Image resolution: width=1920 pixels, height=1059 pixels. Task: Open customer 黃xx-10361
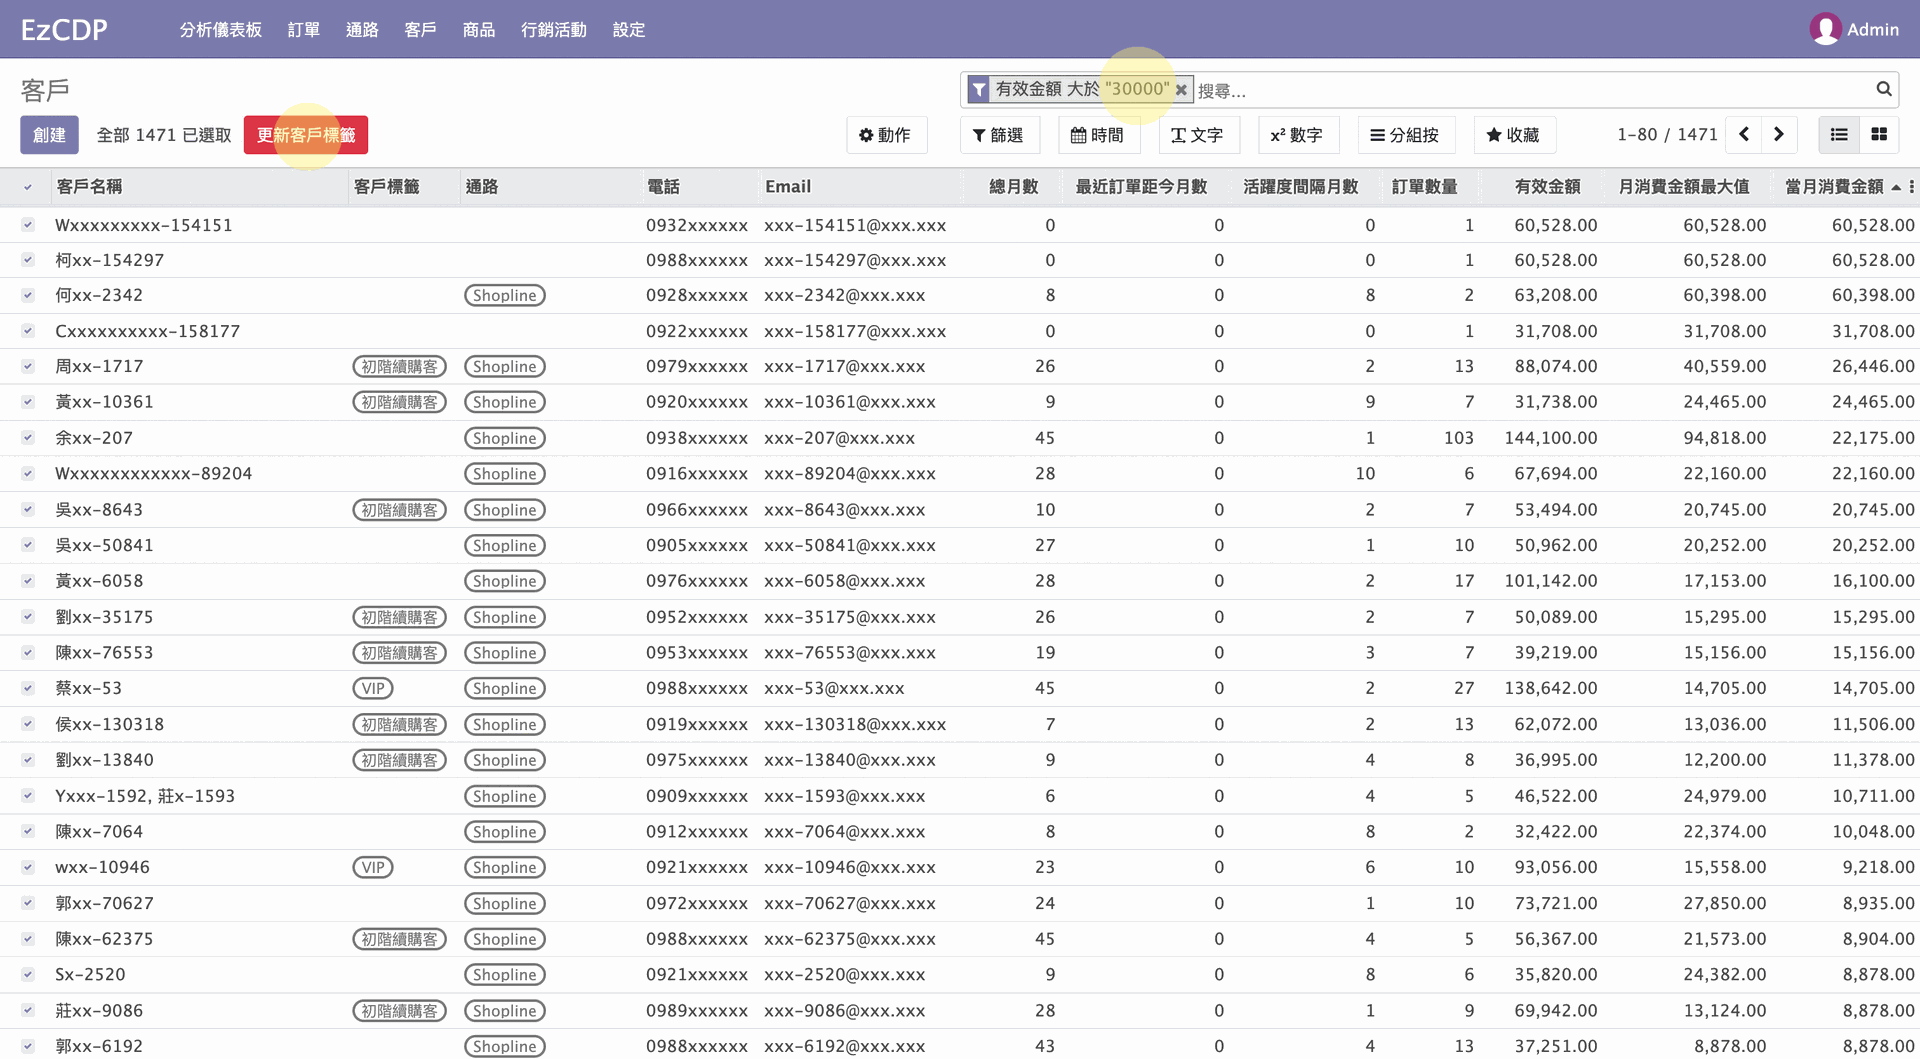pyautogui.click(x=104, y=402)
